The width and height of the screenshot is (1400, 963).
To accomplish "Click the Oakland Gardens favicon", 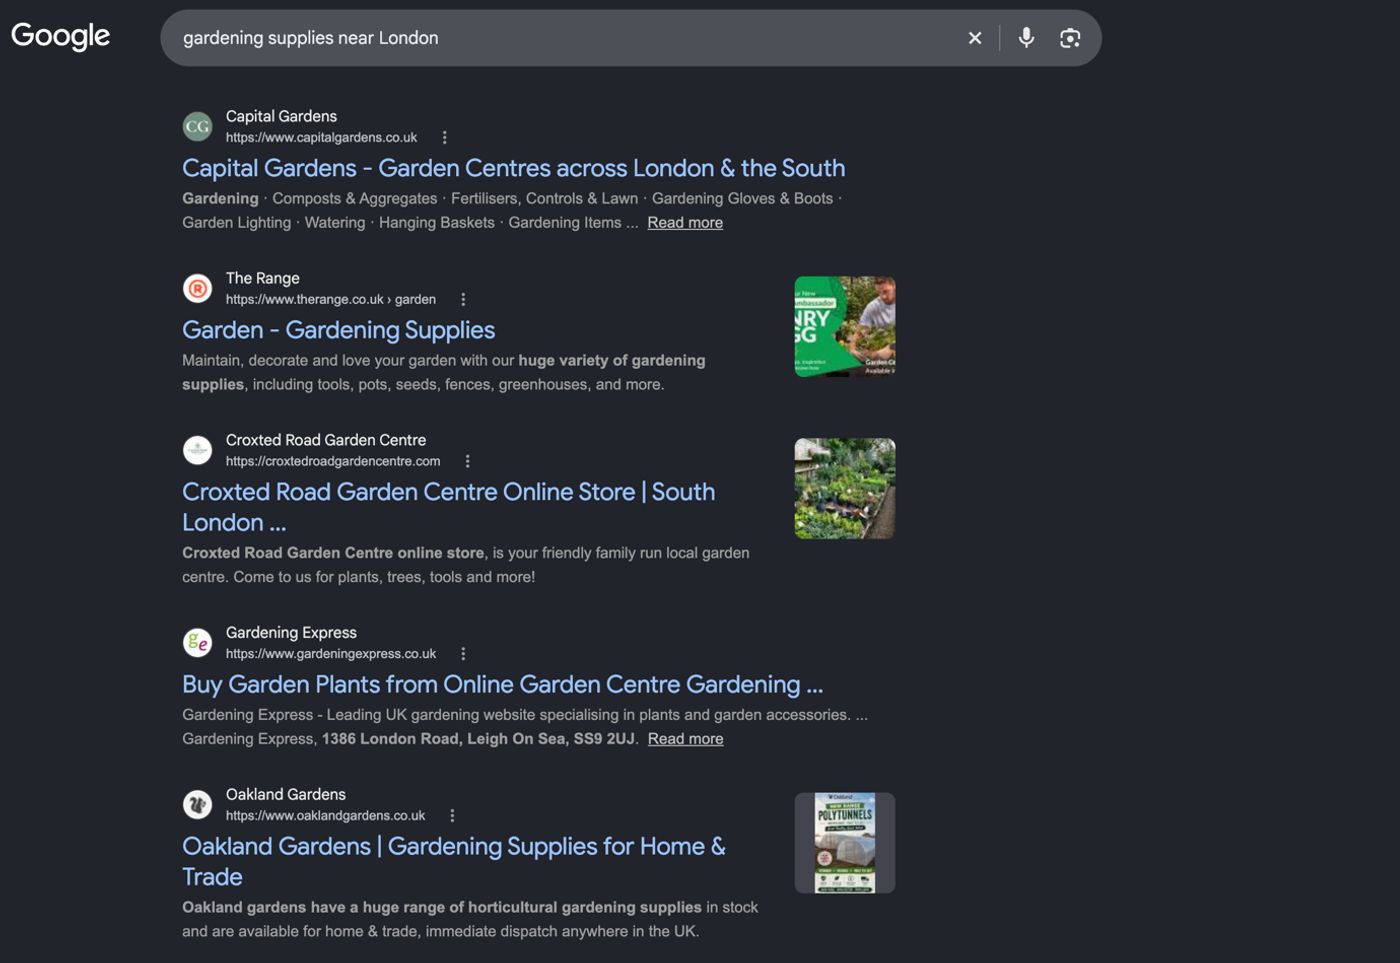I will [198, 804].
